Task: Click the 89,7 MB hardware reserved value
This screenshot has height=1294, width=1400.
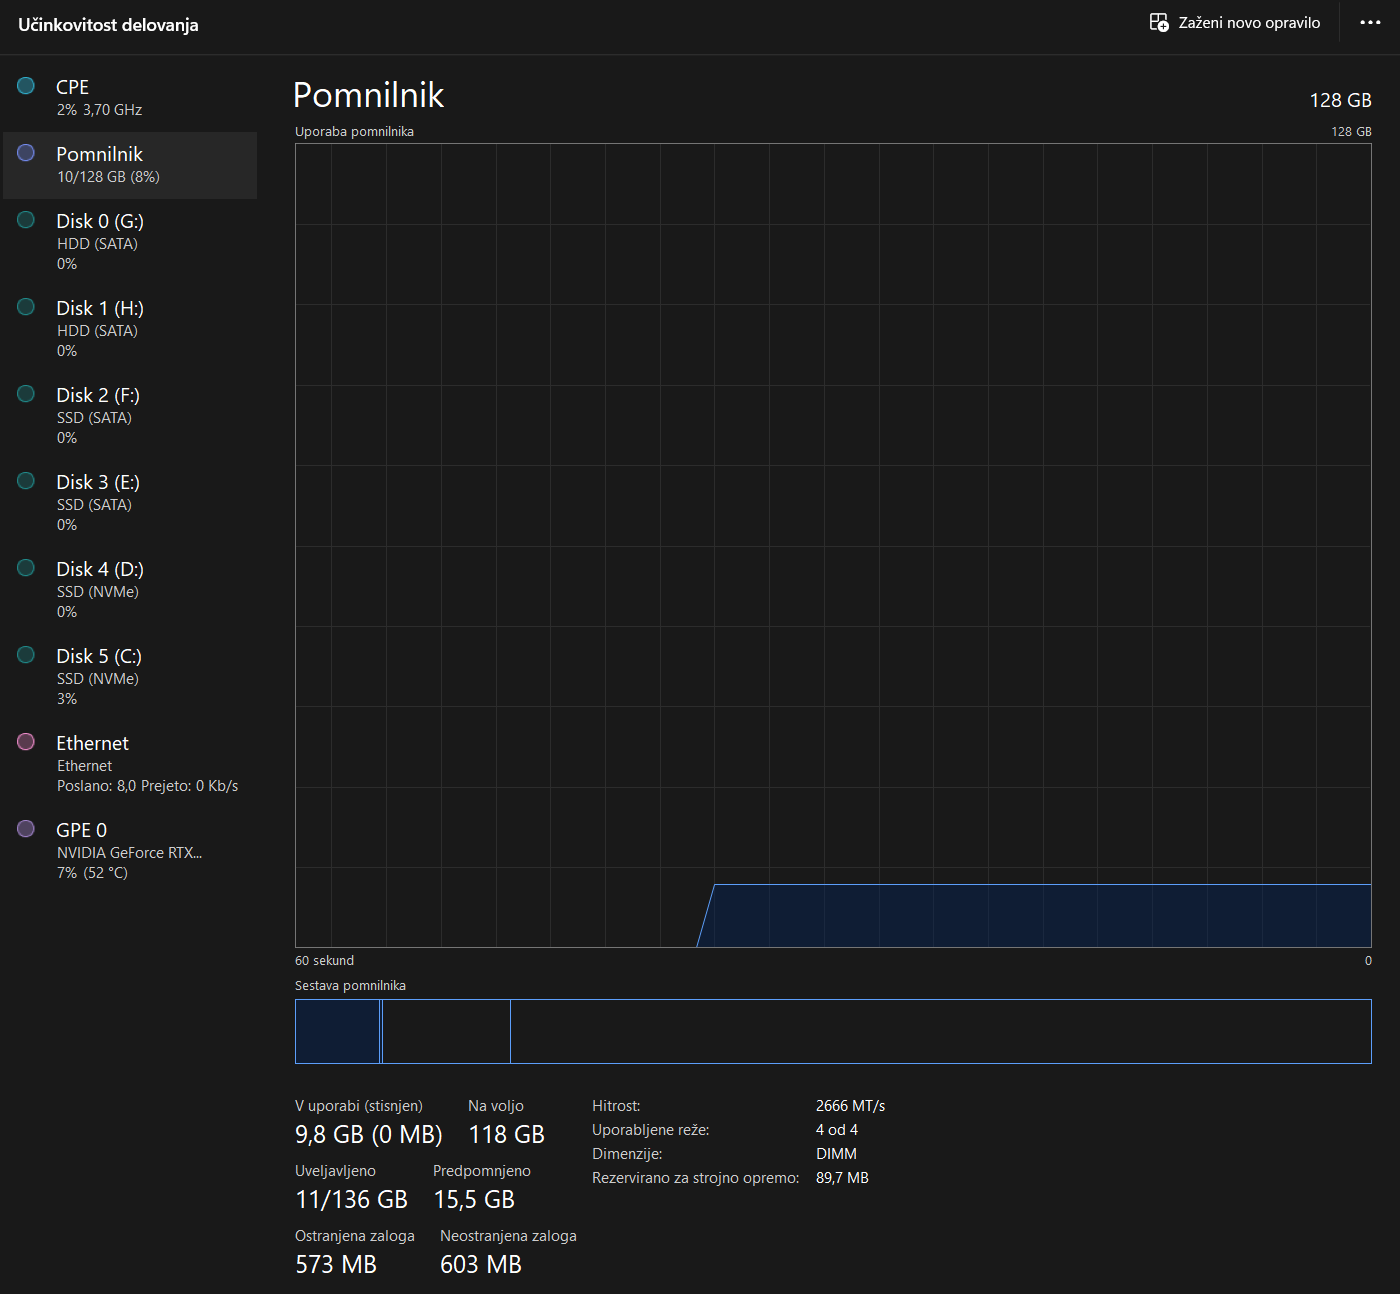Action: [x=842, y=1178]
